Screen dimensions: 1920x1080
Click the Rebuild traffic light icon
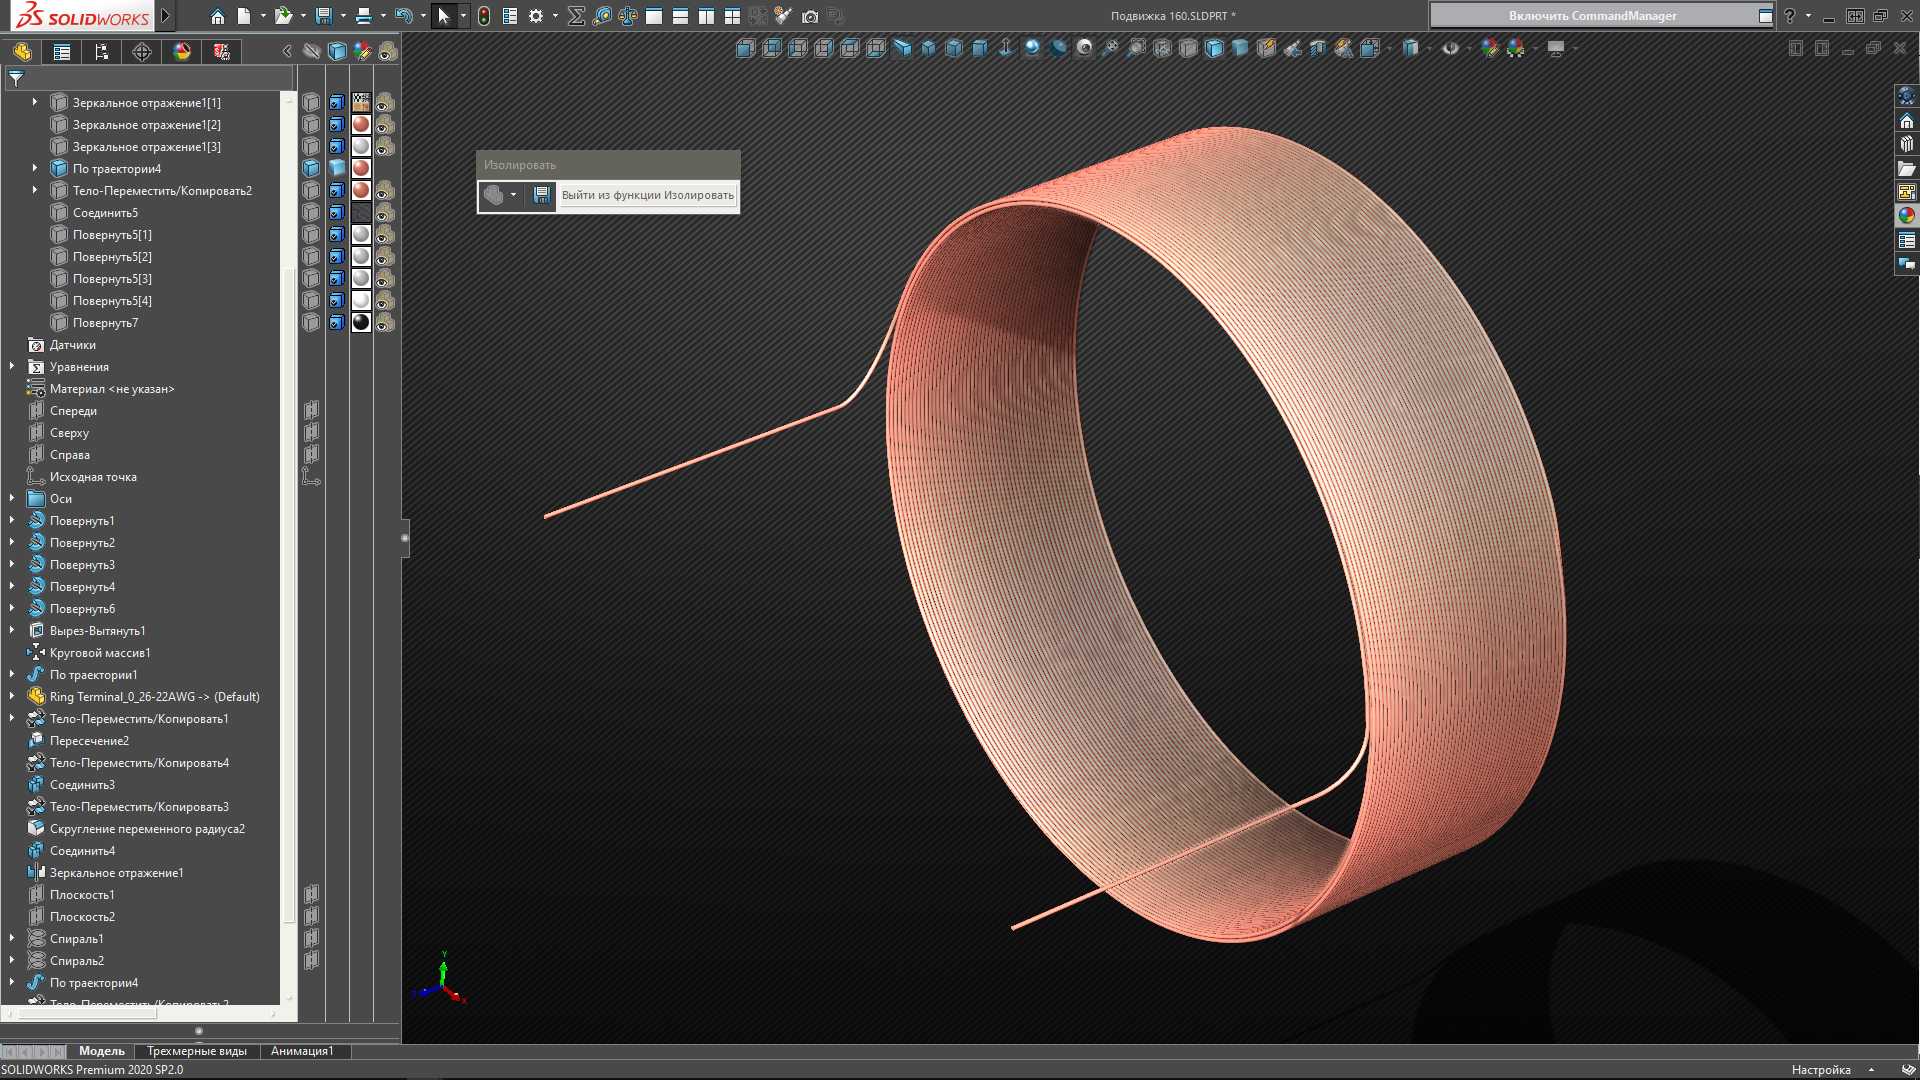click(484, 16)
